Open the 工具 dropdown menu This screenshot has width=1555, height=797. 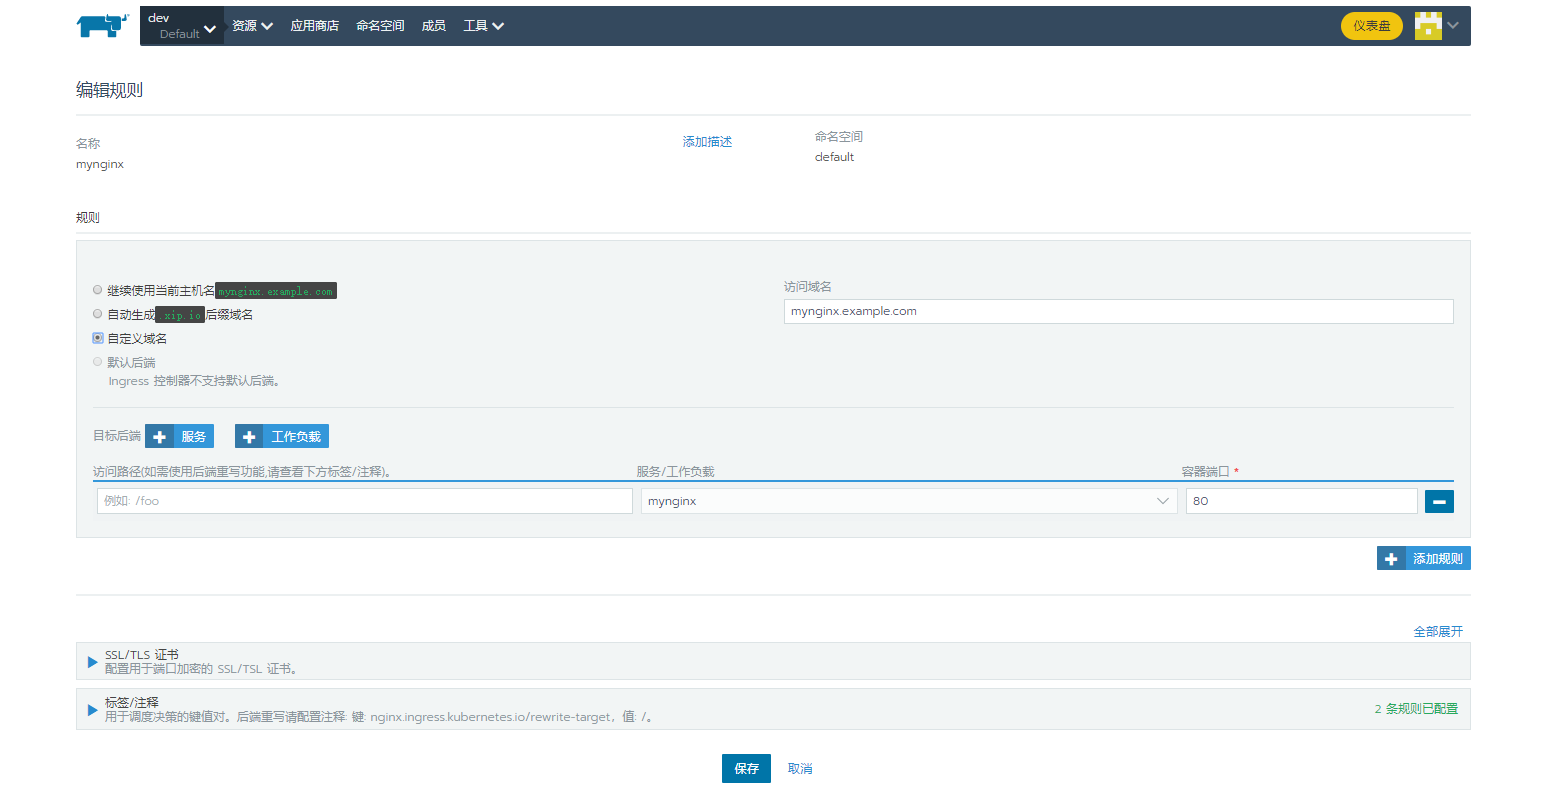click(x=483, y=26)
